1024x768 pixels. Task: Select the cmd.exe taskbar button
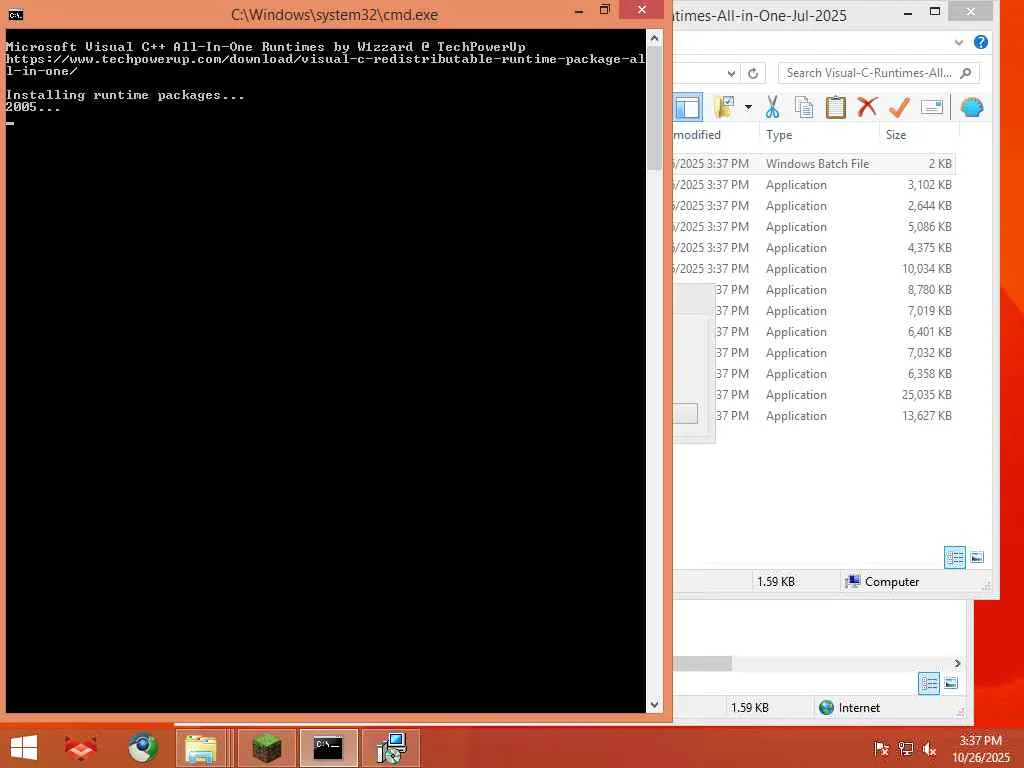coord(328,748)
